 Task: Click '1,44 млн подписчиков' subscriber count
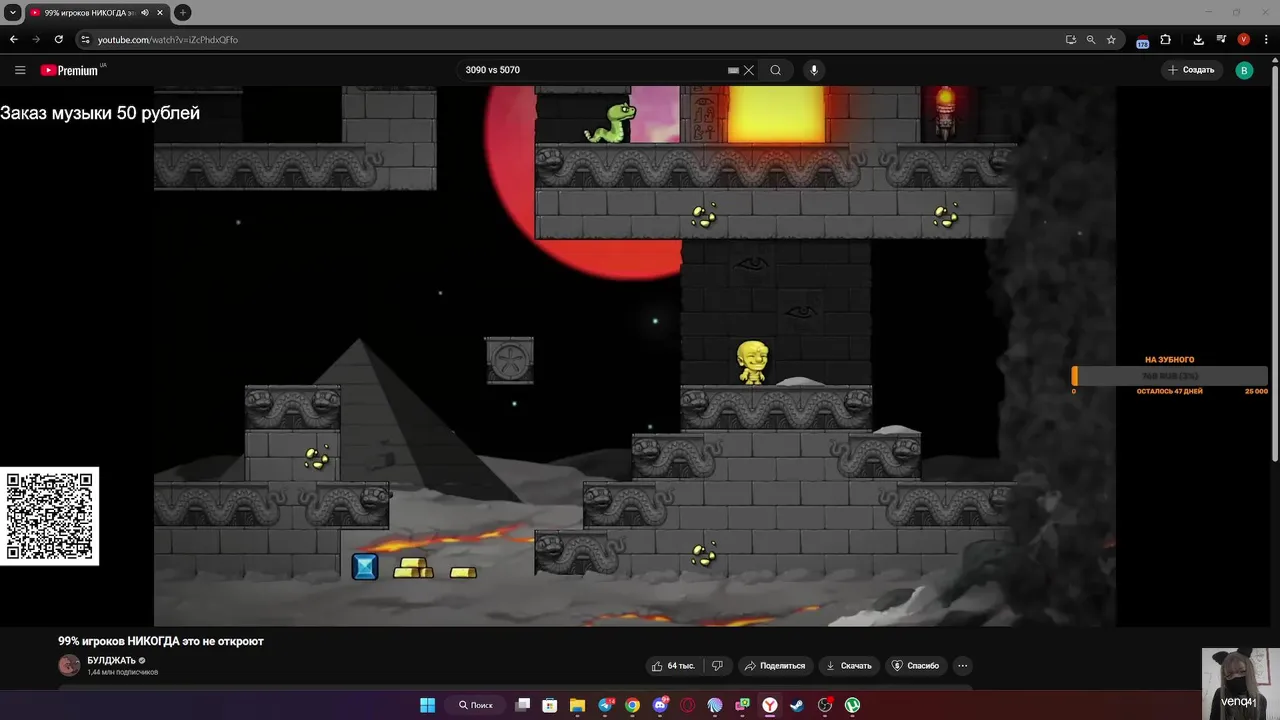[122, 672]
